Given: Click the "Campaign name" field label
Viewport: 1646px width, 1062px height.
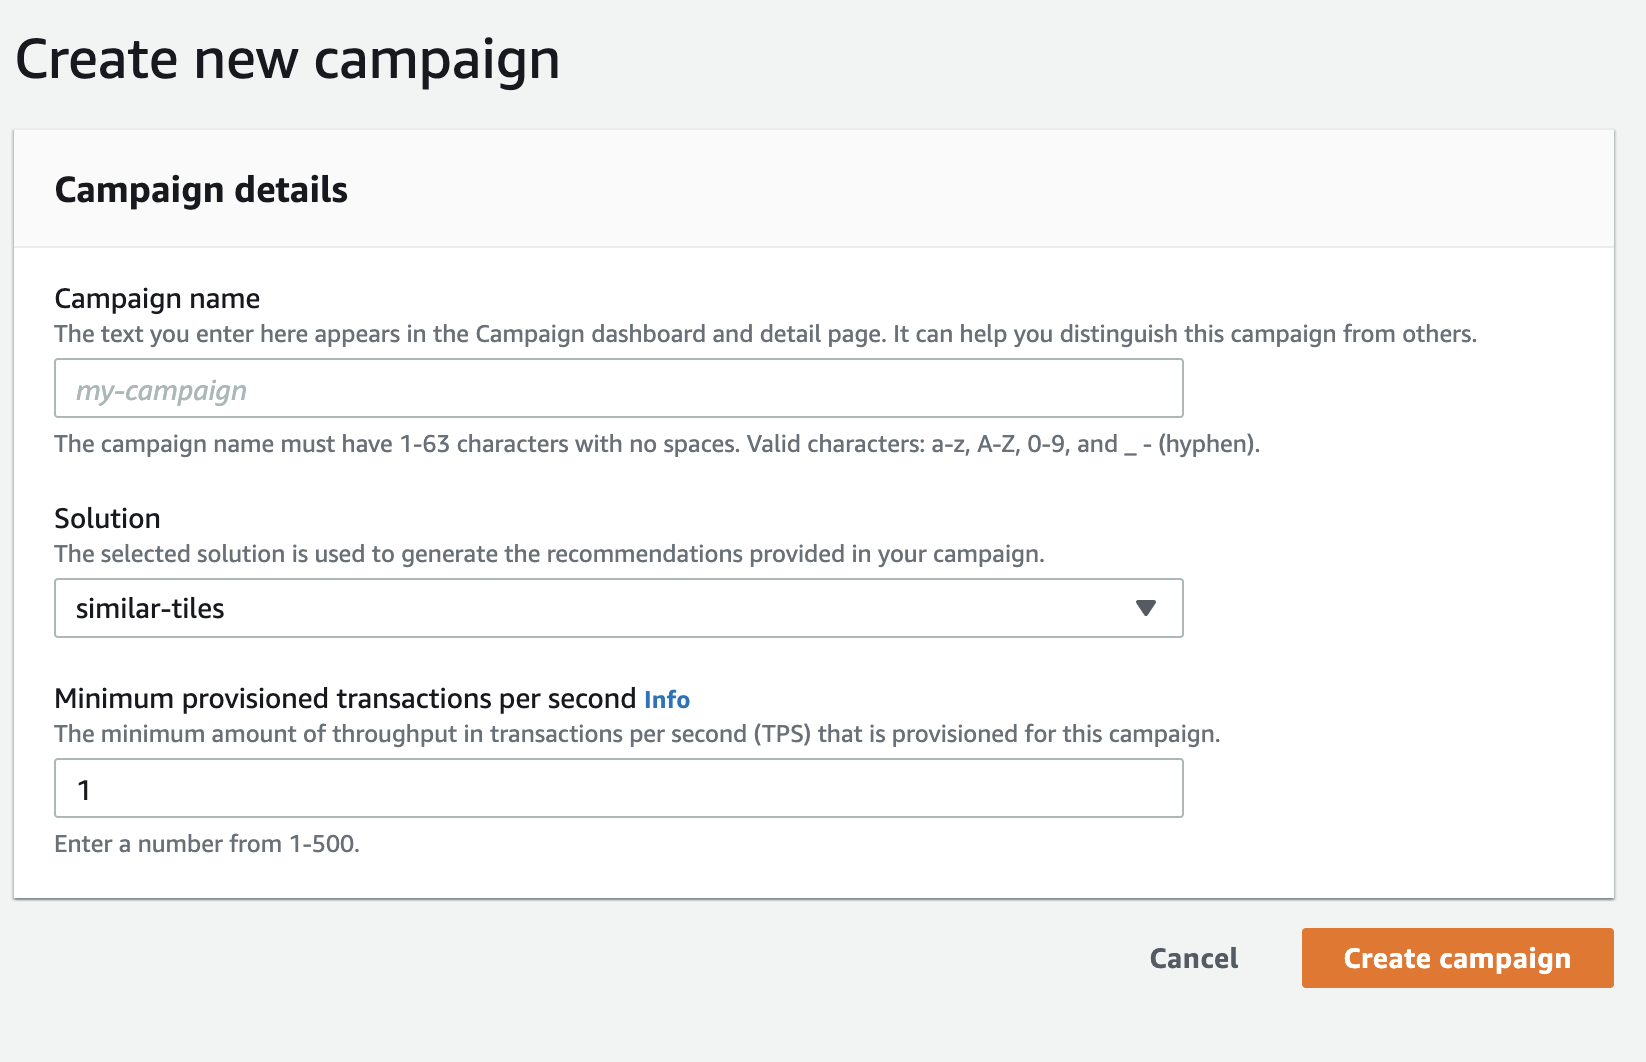Looking at the screenshot, I should (x=157, y=299).
